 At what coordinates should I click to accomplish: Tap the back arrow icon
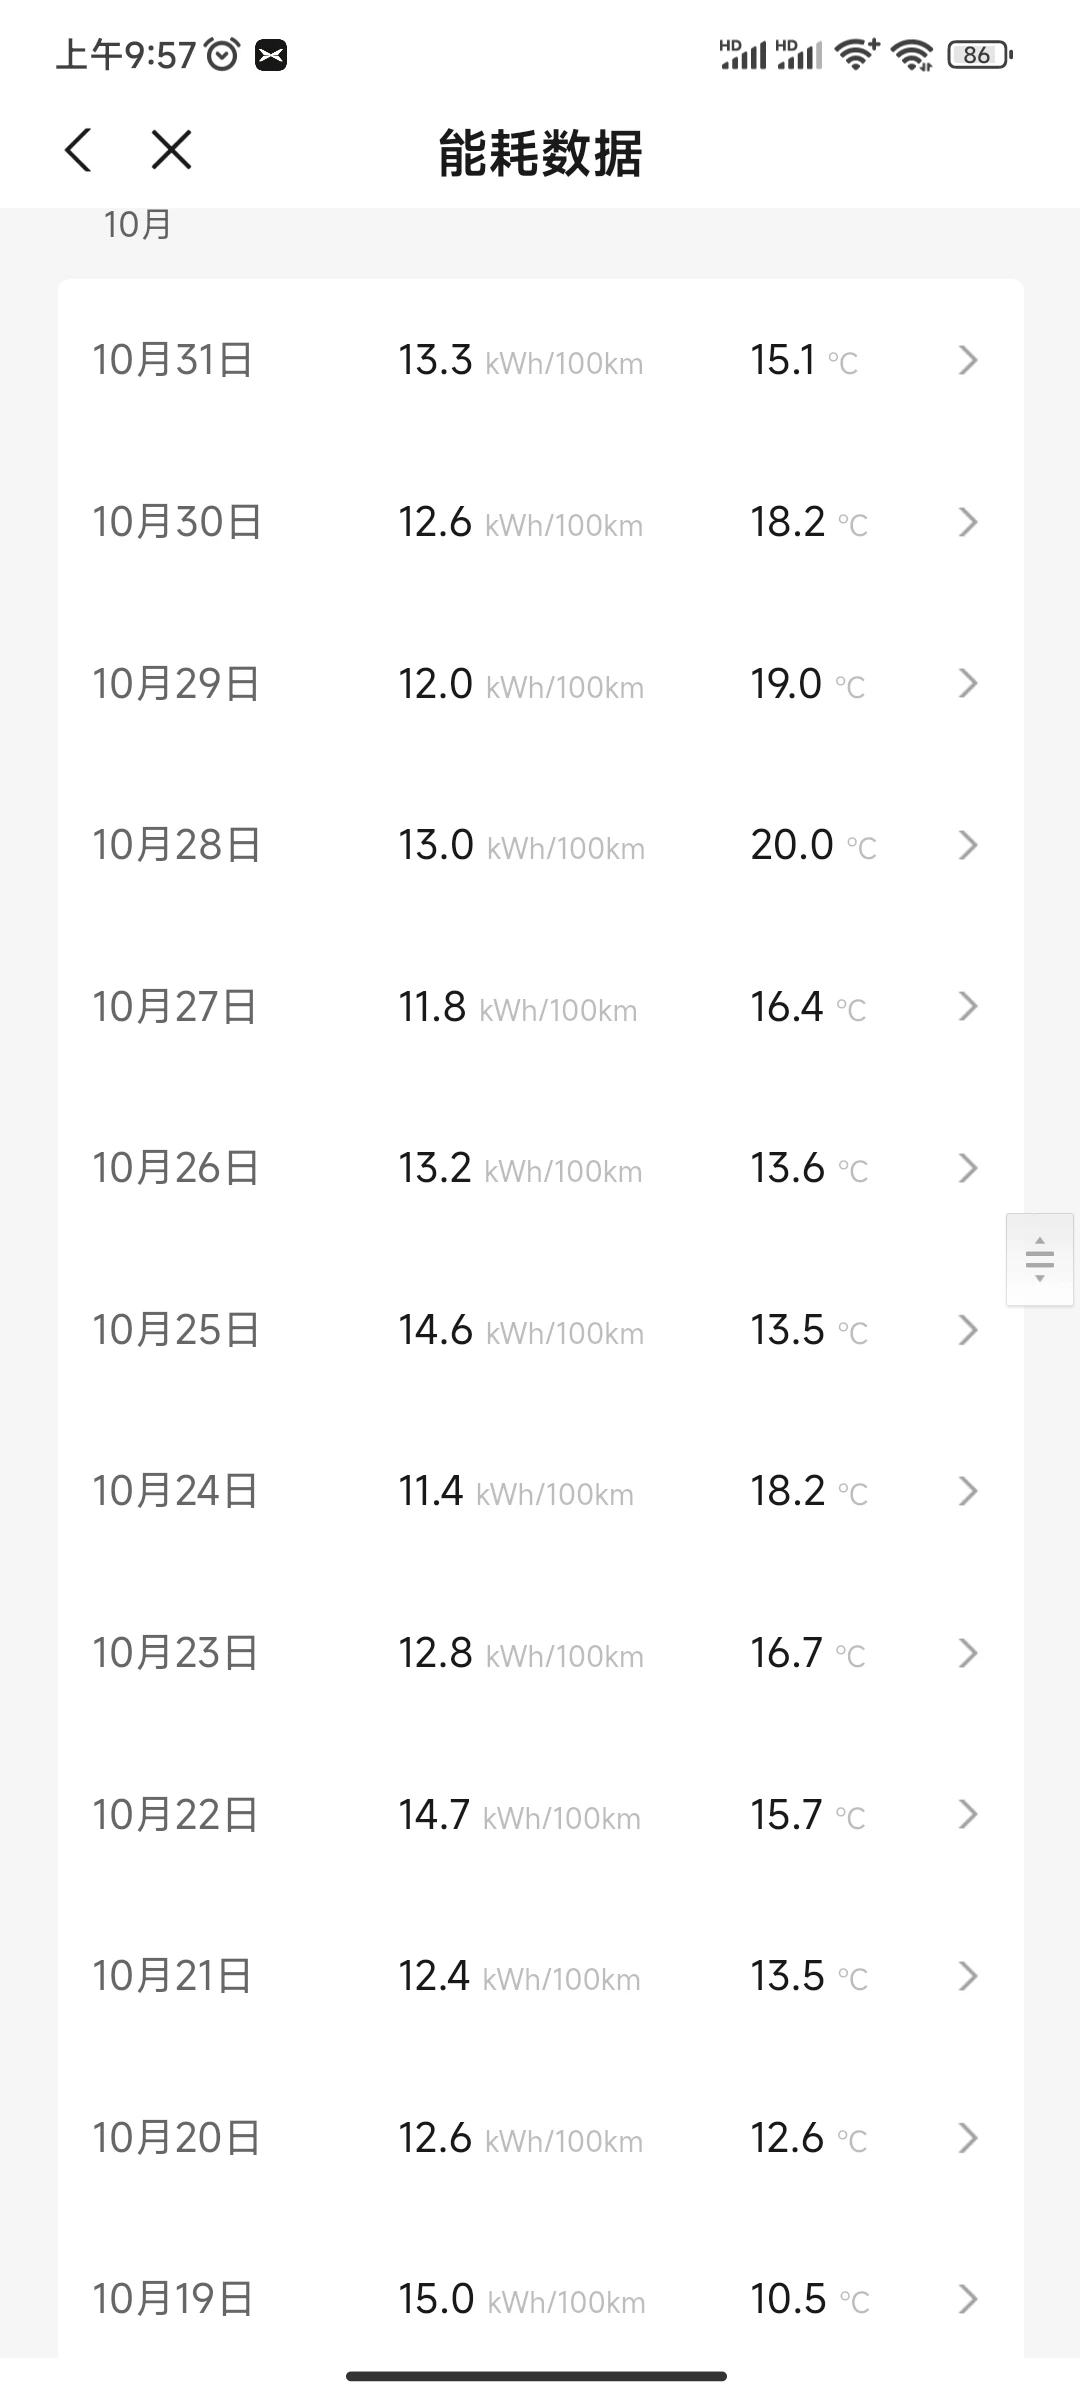click(78, 151)
